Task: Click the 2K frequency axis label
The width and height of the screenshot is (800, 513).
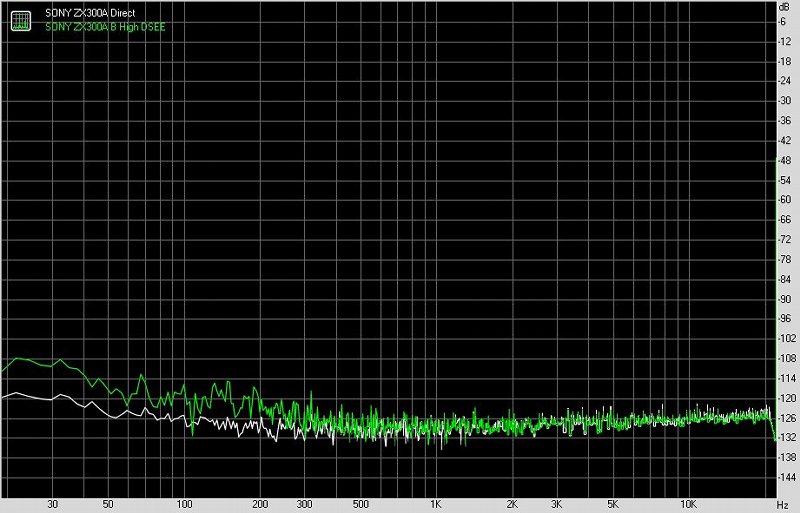Action: [x=512, y=505]
